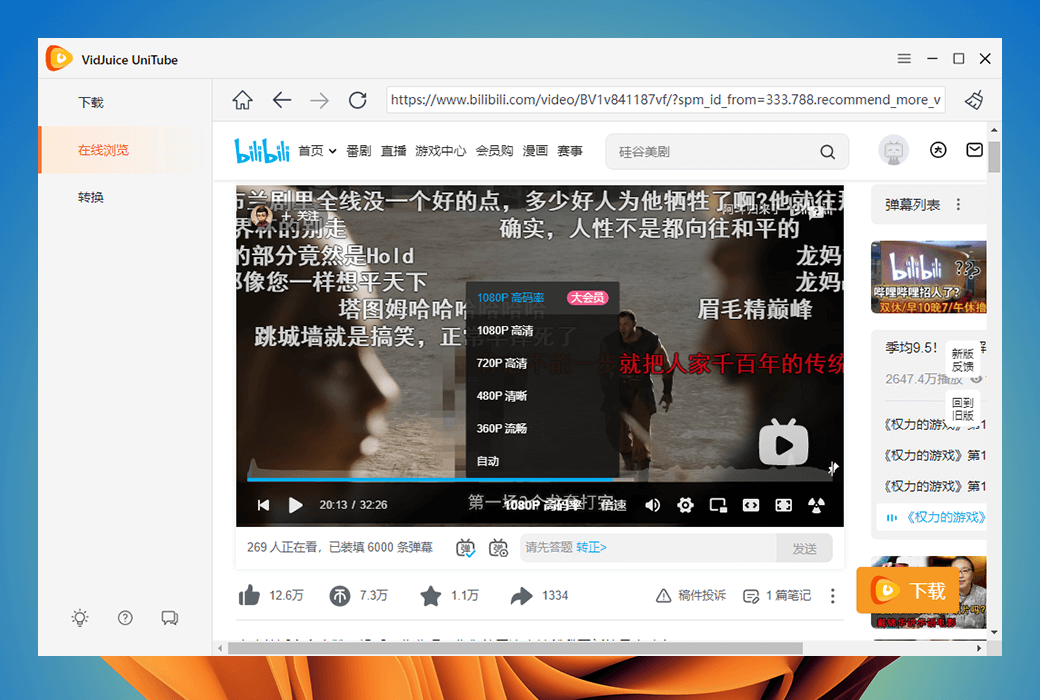
Task: Open danmaku settings icon
Action: (498, 548)
